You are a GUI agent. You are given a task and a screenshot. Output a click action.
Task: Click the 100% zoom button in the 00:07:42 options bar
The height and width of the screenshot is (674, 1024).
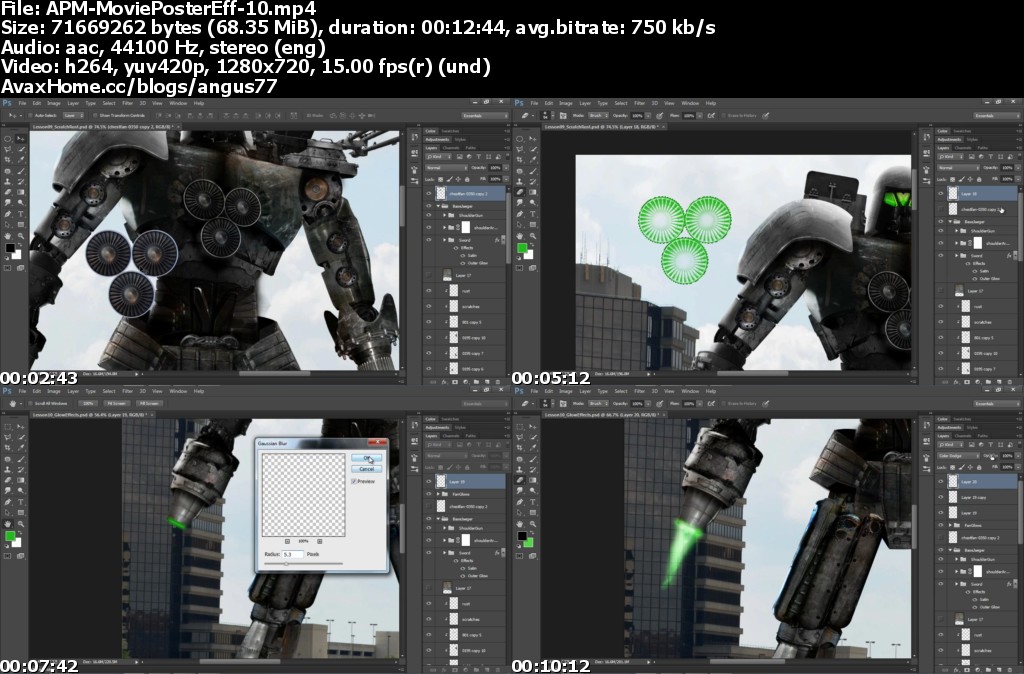[x=88, y=404]
